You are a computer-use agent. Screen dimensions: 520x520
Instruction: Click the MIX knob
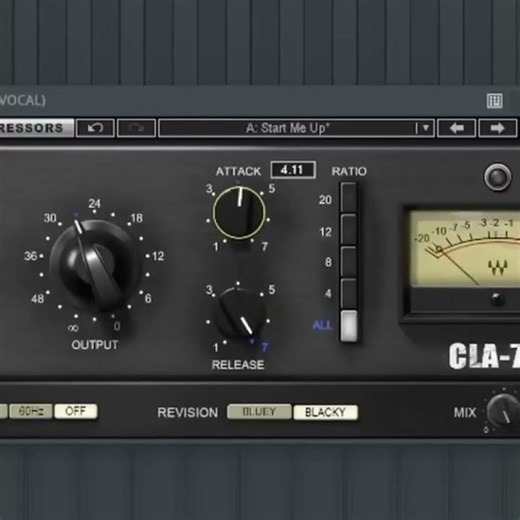pos(503,412)
